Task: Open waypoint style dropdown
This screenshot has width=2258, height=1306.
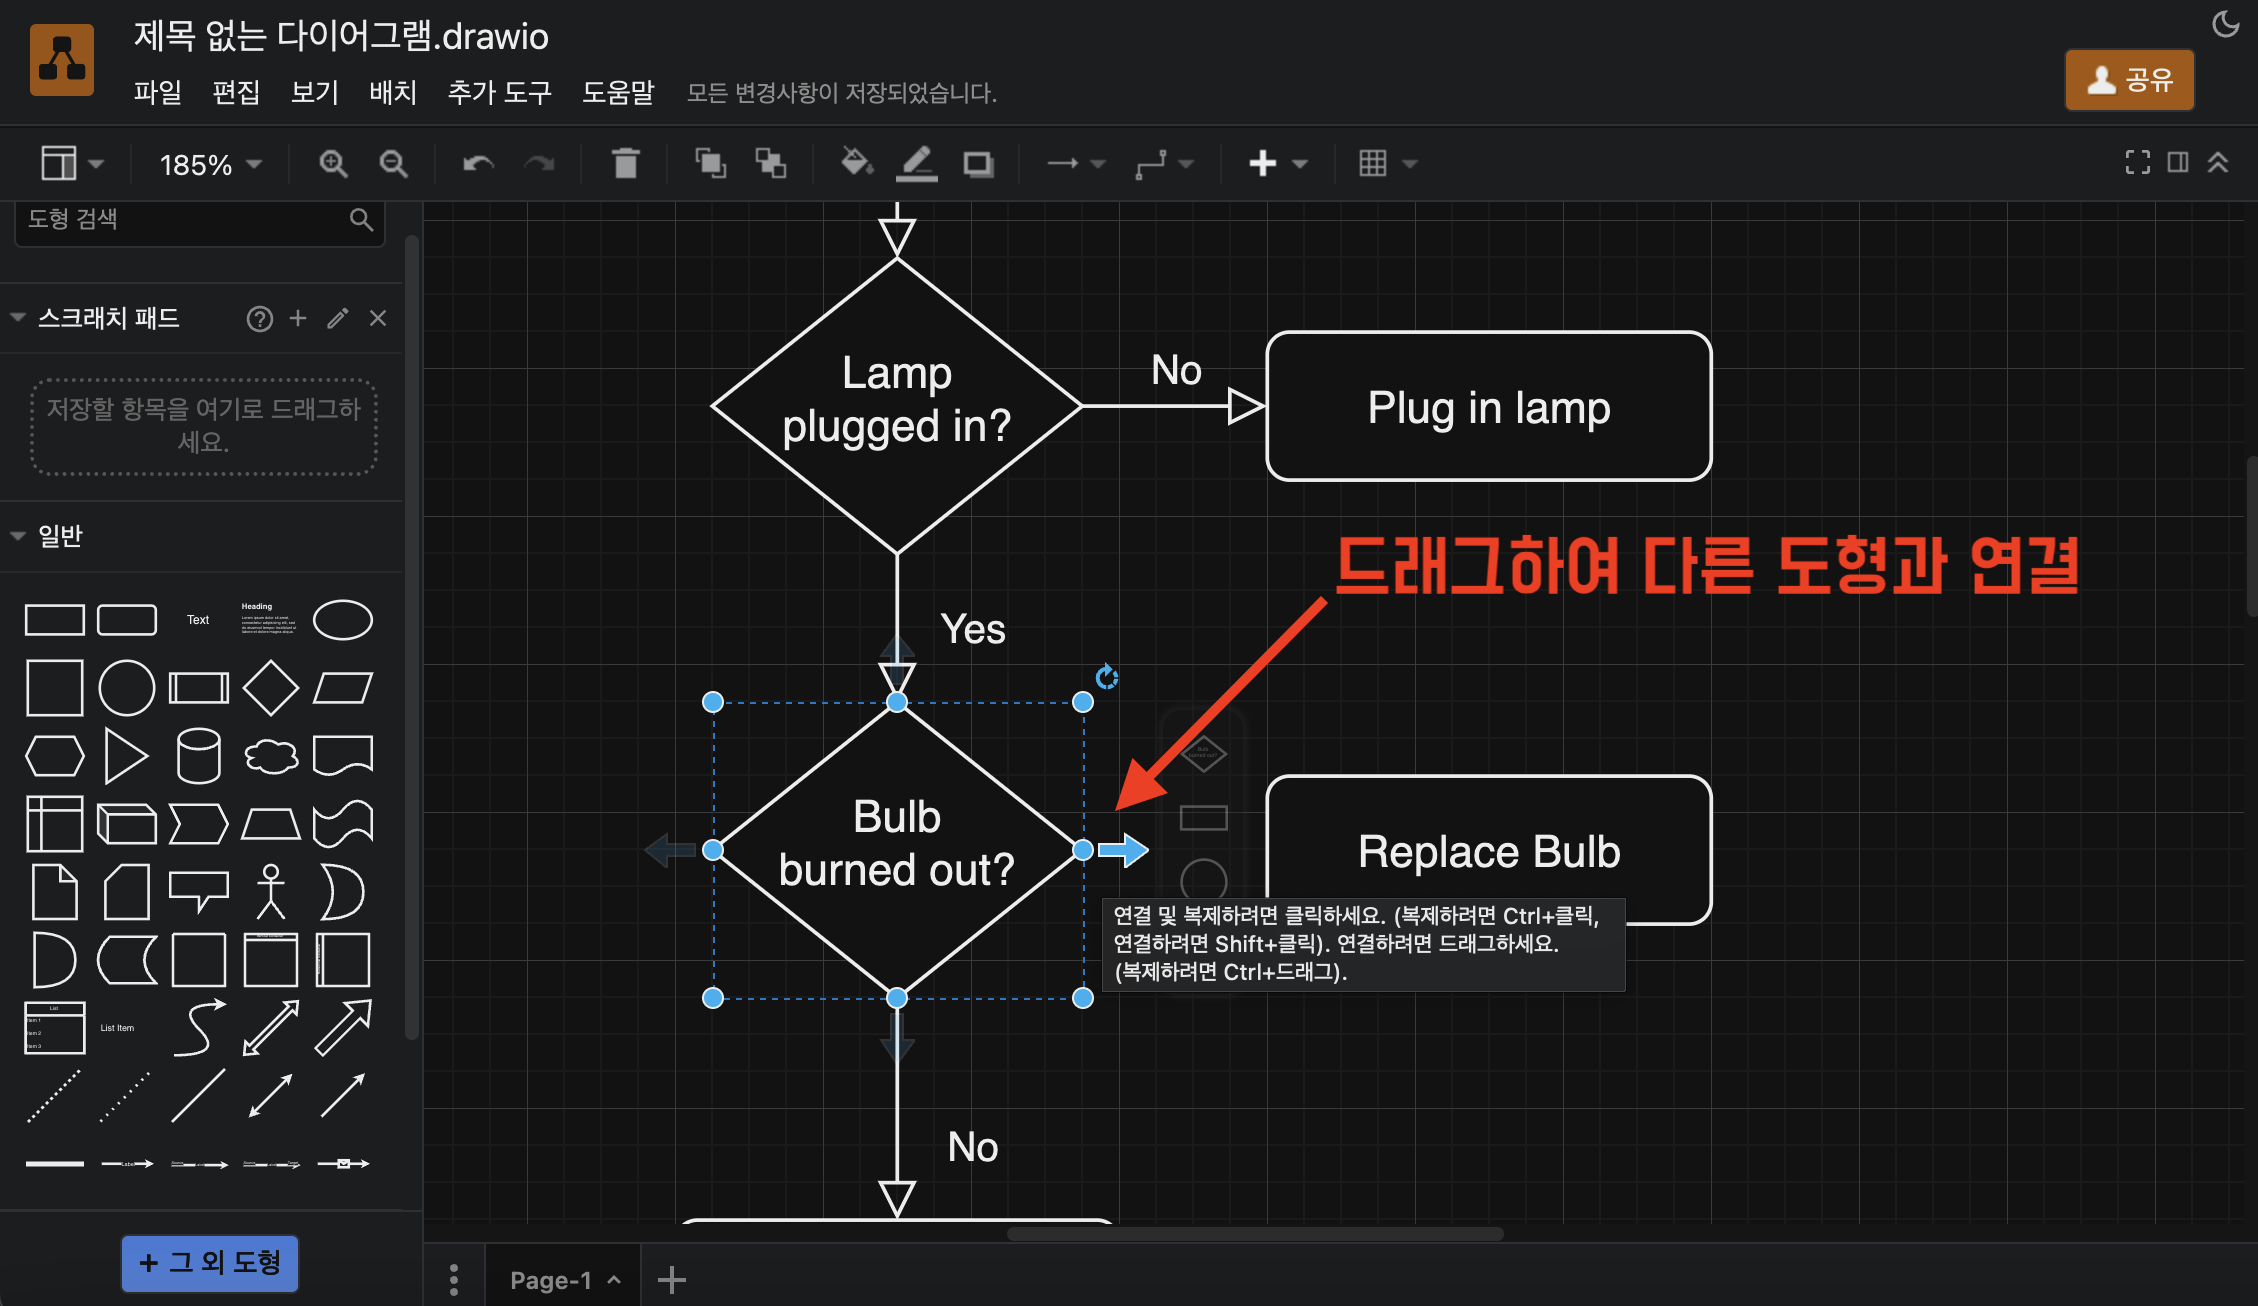Action: [1165, 163]
